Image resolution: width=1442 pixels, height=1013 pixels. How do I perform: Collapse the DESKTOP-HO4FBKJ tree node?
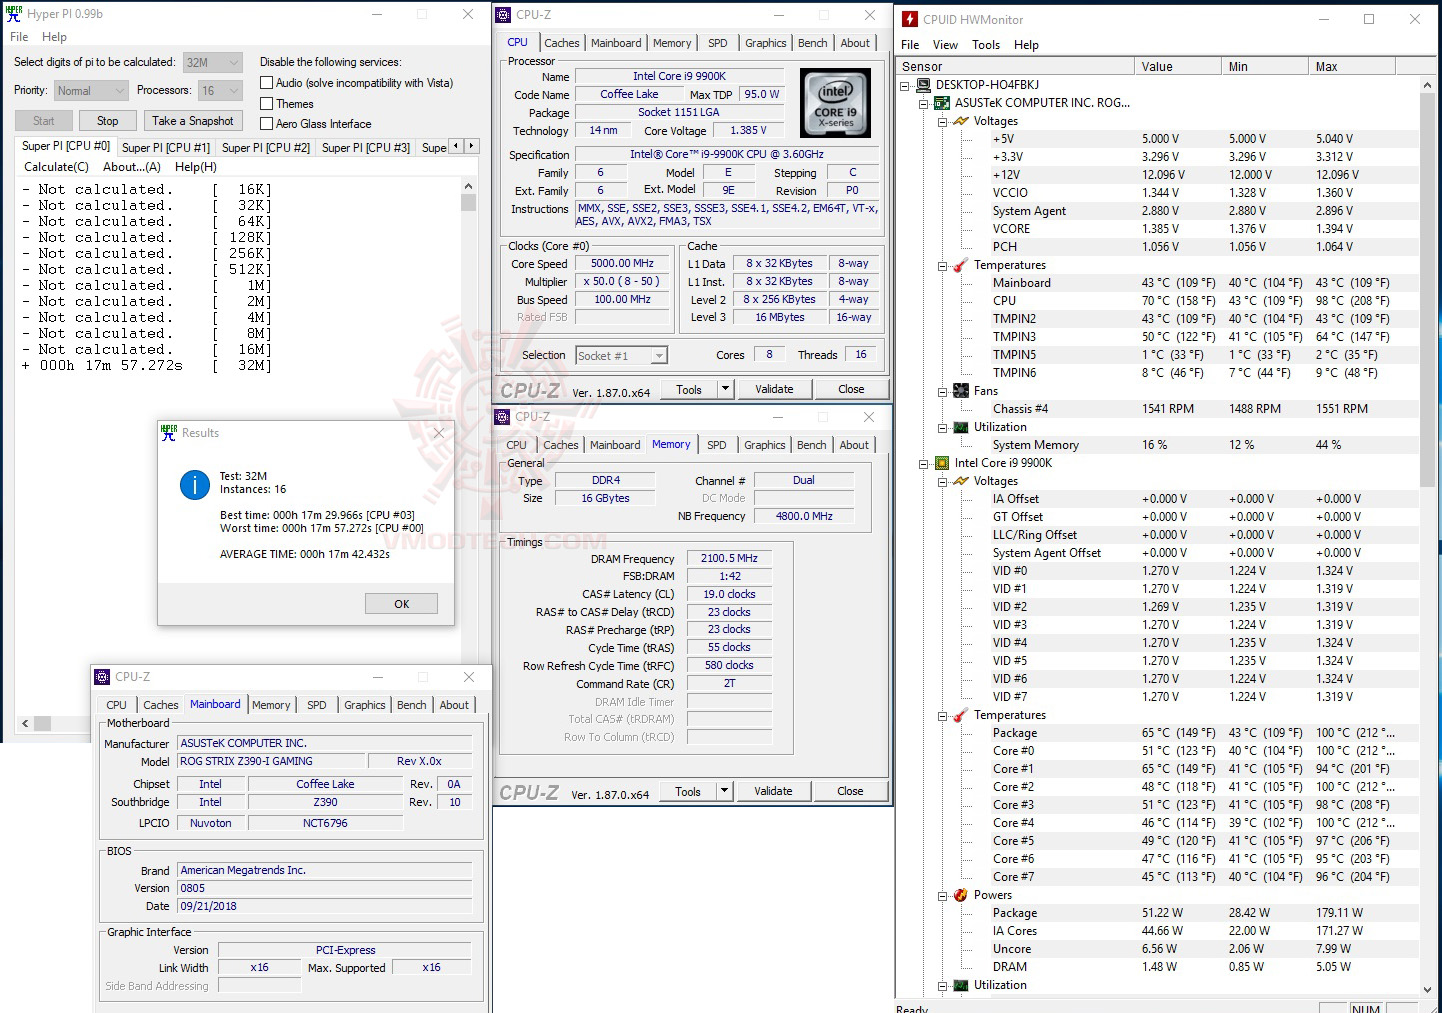pos(905,85)
